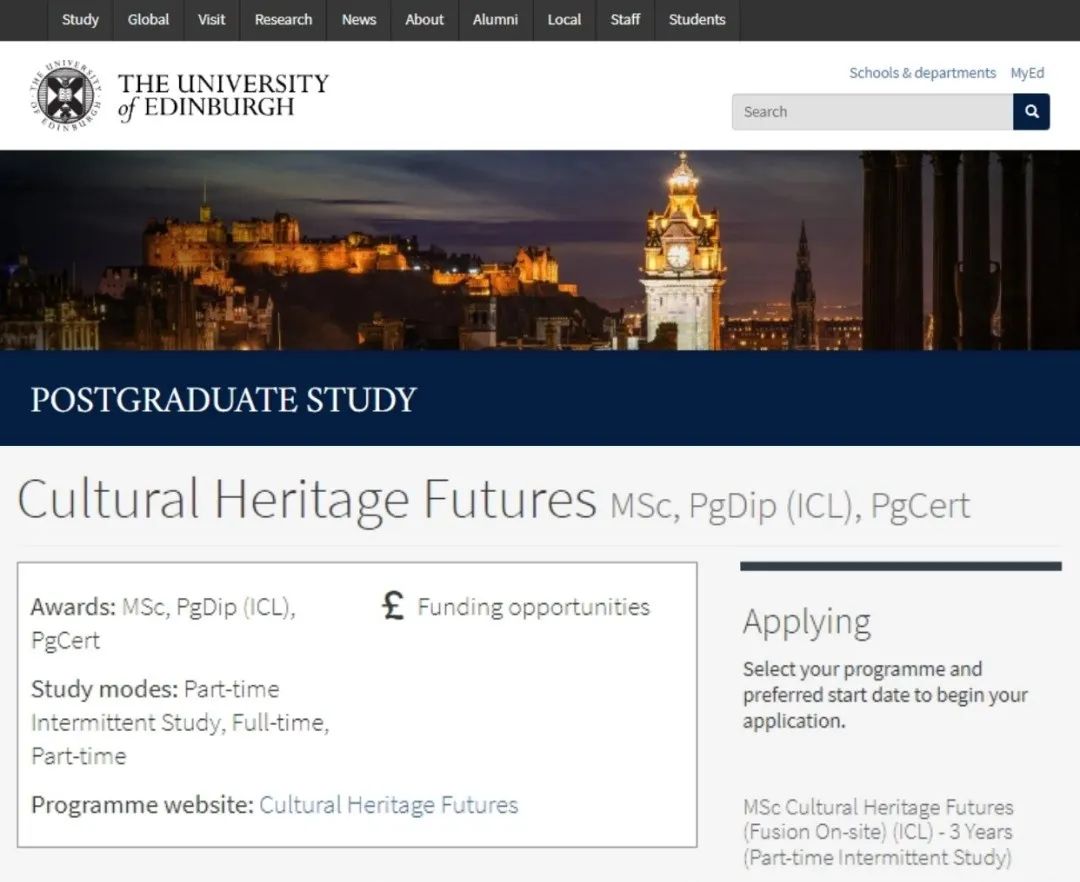Open the Global menu item
Image resolution: width=1080 pixels, height=882 pixels.
(x=148, y=20)
